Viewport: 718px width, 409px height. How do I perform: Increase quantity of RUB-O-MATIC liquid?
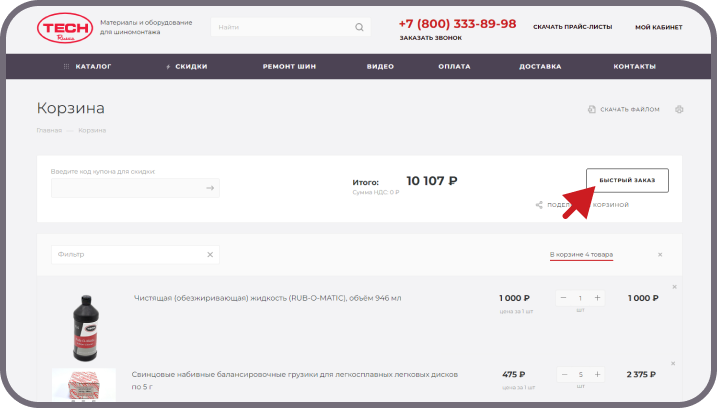[x=597, y=298]
